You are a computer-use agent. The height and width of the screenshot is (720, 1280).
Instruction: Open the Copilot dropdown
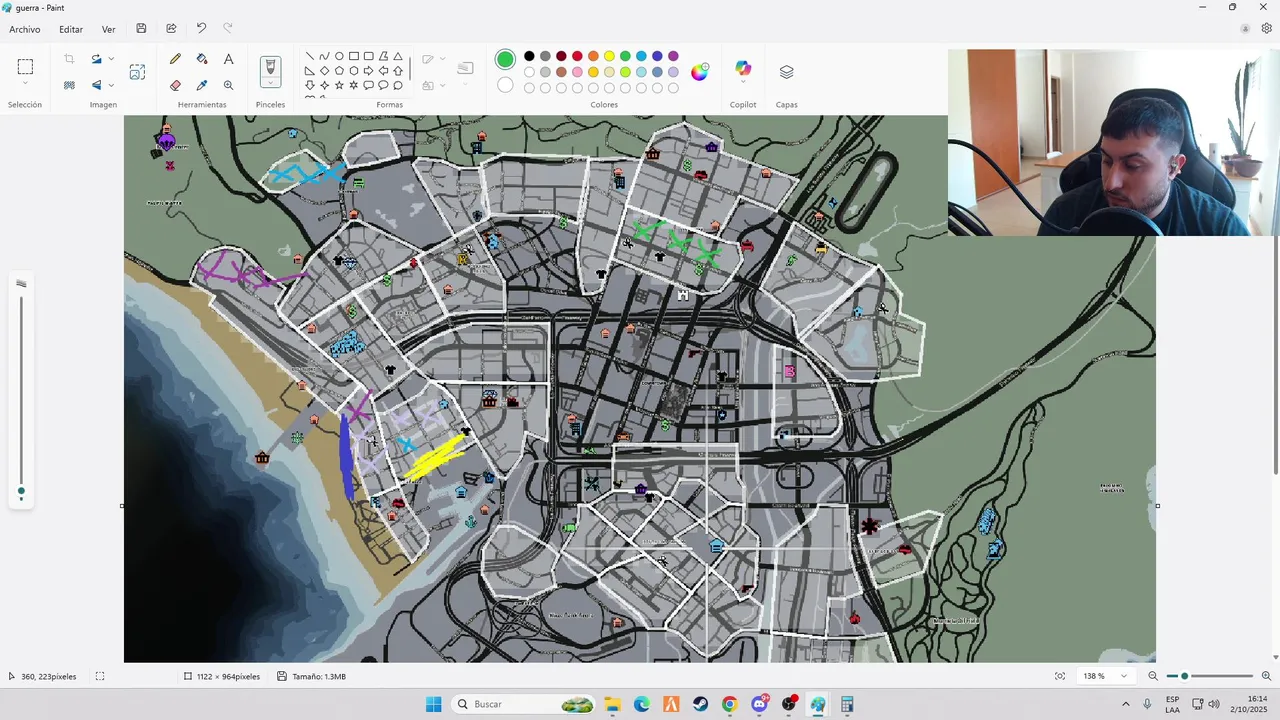[743, 83]
